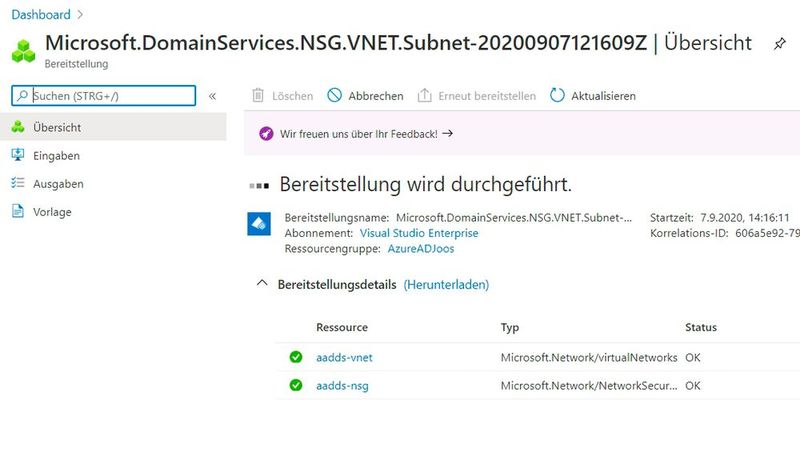Open the AzureADJoos resource group link

pos(421,248)
